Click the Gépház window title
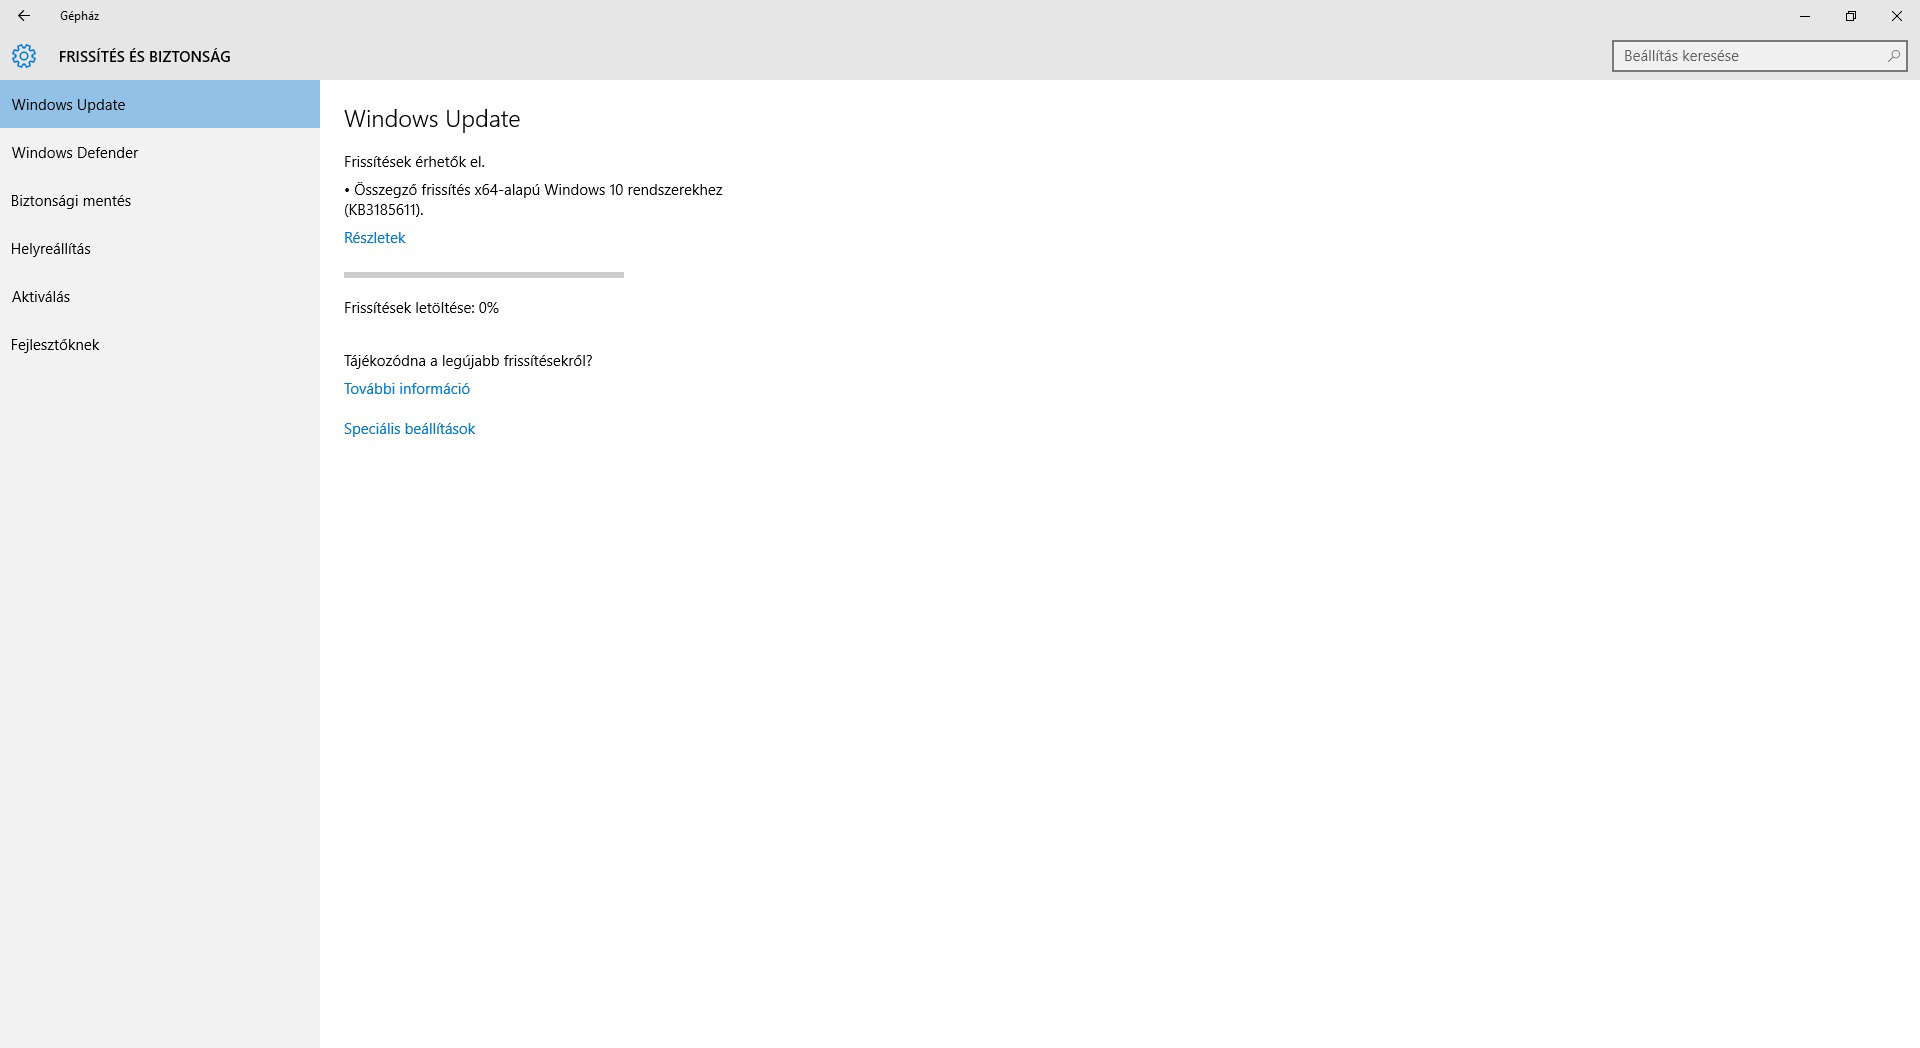Screen dimensions: 1920x1048 point(79,16)
